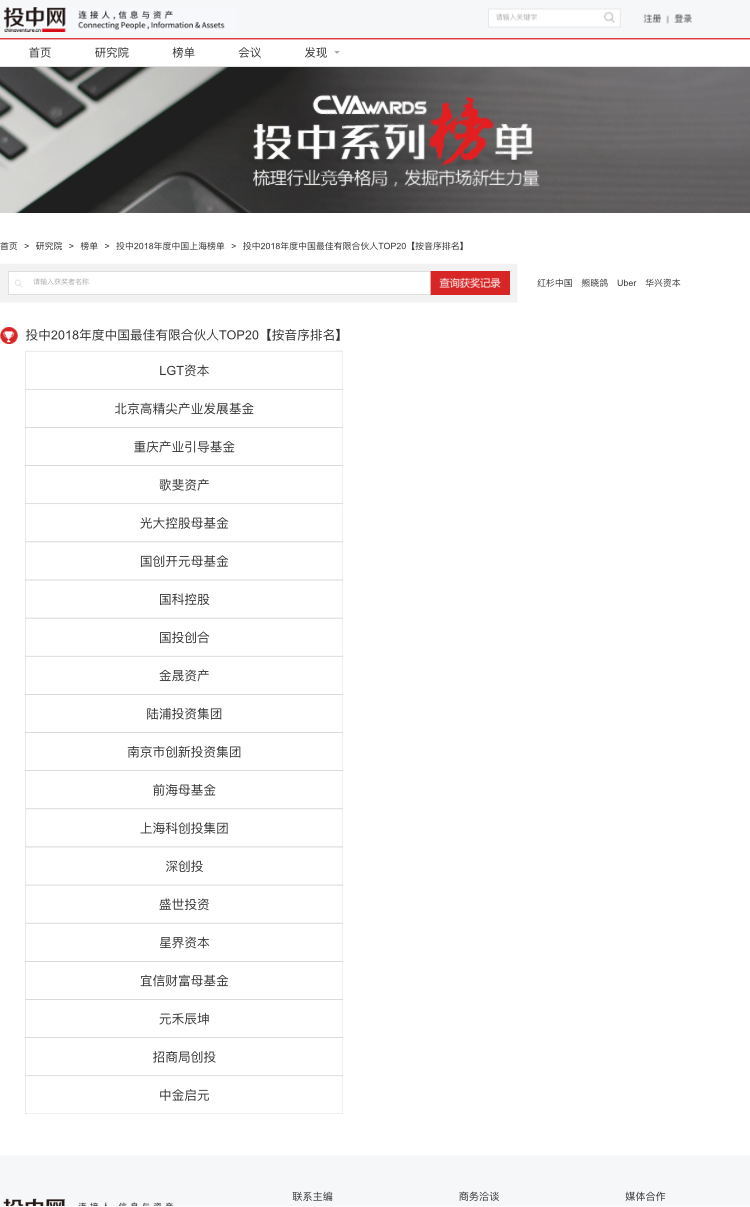
Task: Select the 中金启元 row
Action: pos(184,1094)
